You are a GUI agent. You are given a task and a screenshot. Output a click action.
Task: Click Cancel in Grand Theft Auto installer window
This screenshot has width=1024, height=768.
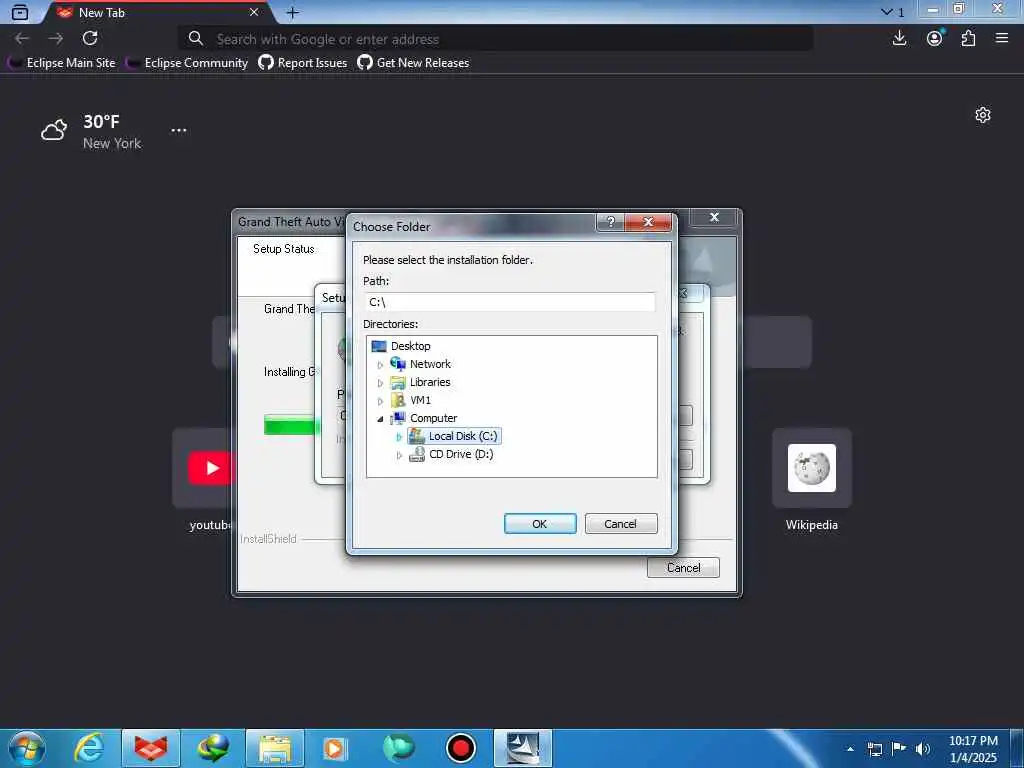(x=683, y=568)
